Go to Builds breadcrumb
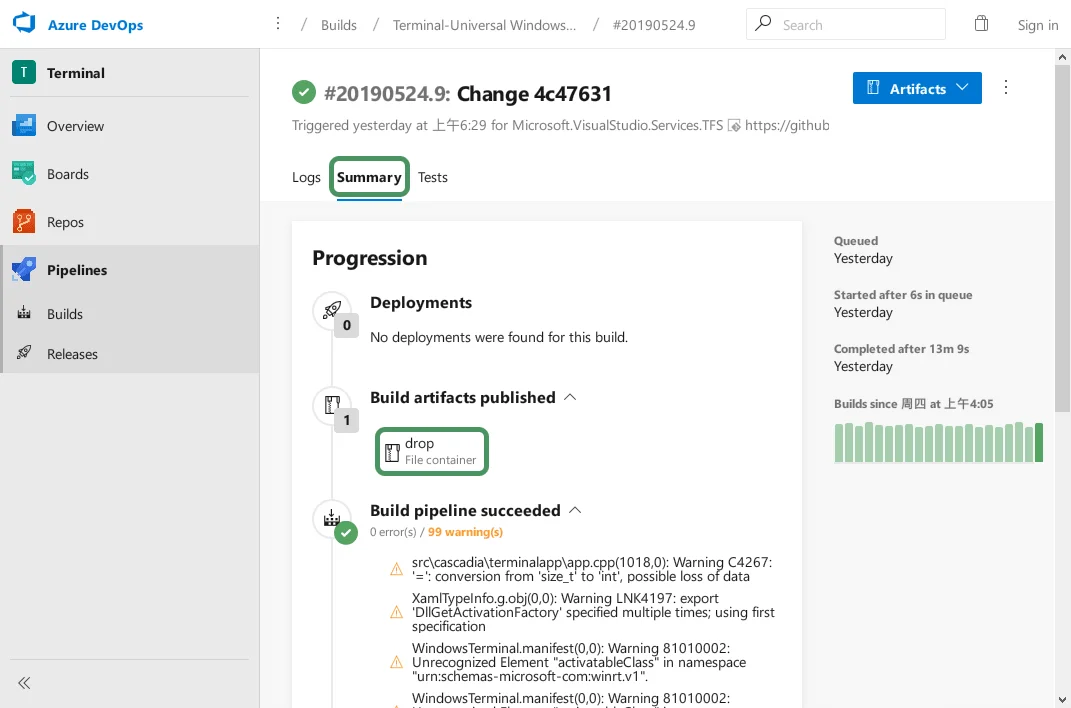Viewport: 1071px width, 708px height. click(339, 25)
